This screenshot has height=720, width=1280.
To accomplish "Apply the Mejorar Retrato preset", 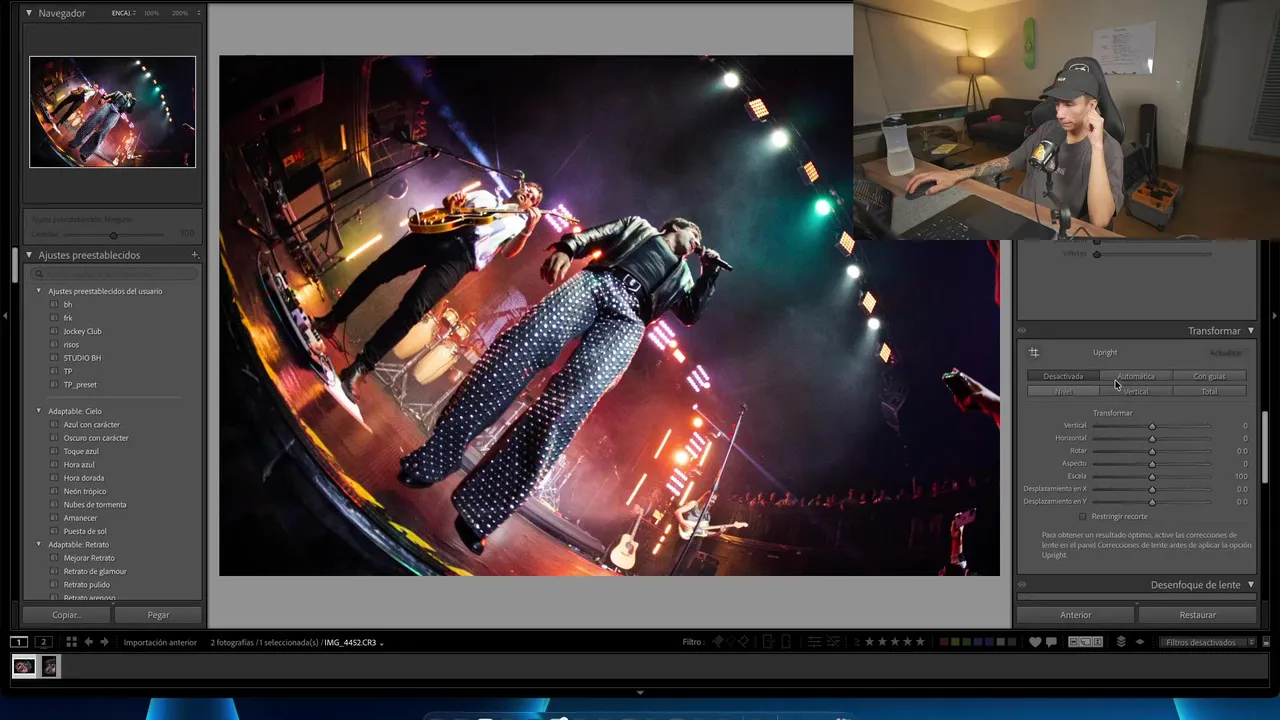I will (x=89, y=558).
